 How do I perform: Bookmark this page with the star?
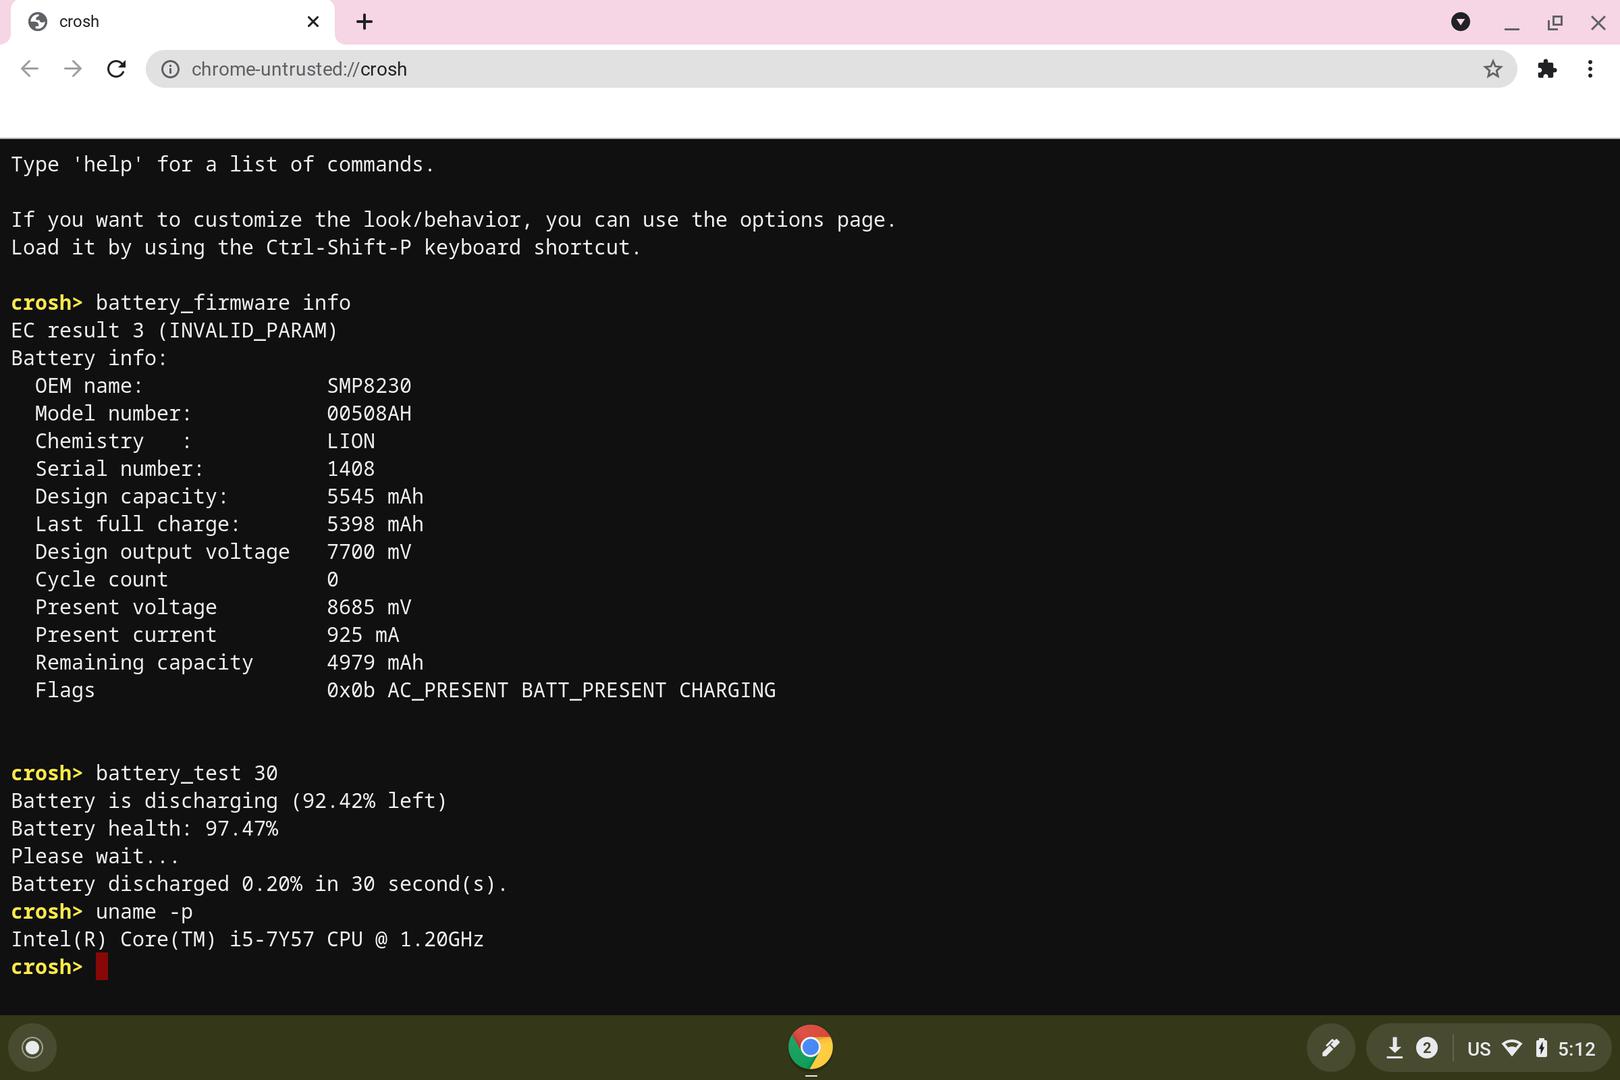(1492, 69)
